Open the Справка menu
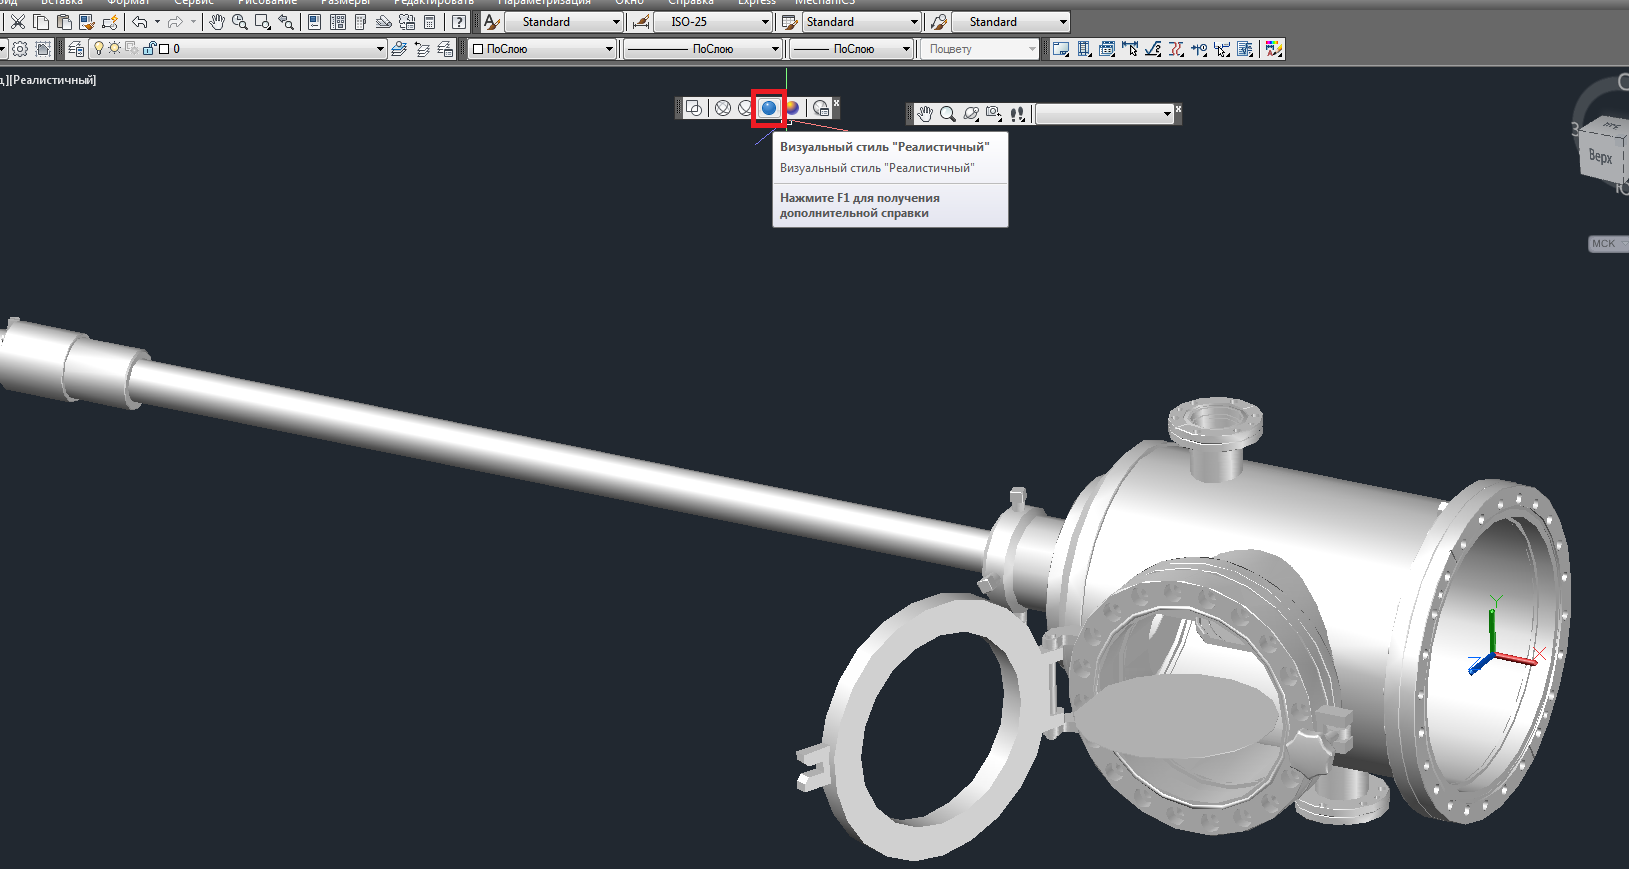The image size is (1629, 869). 691,3
